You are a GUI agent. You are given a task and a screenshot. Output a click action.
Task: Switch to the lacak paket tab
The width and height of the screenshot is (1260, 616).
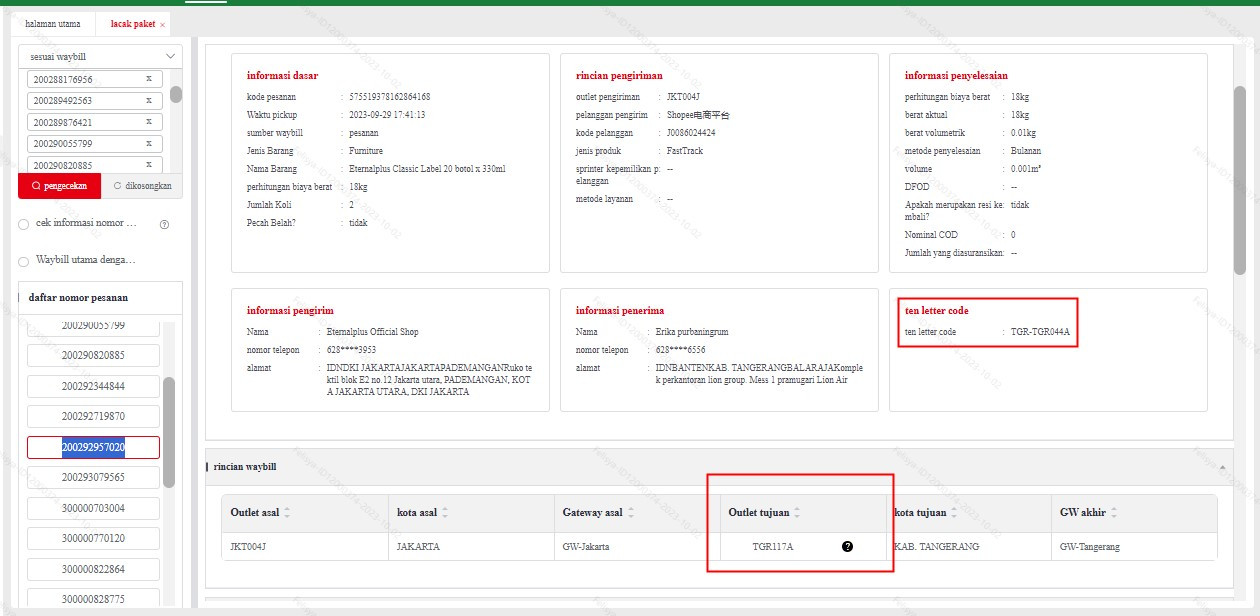tap(132, 23)
